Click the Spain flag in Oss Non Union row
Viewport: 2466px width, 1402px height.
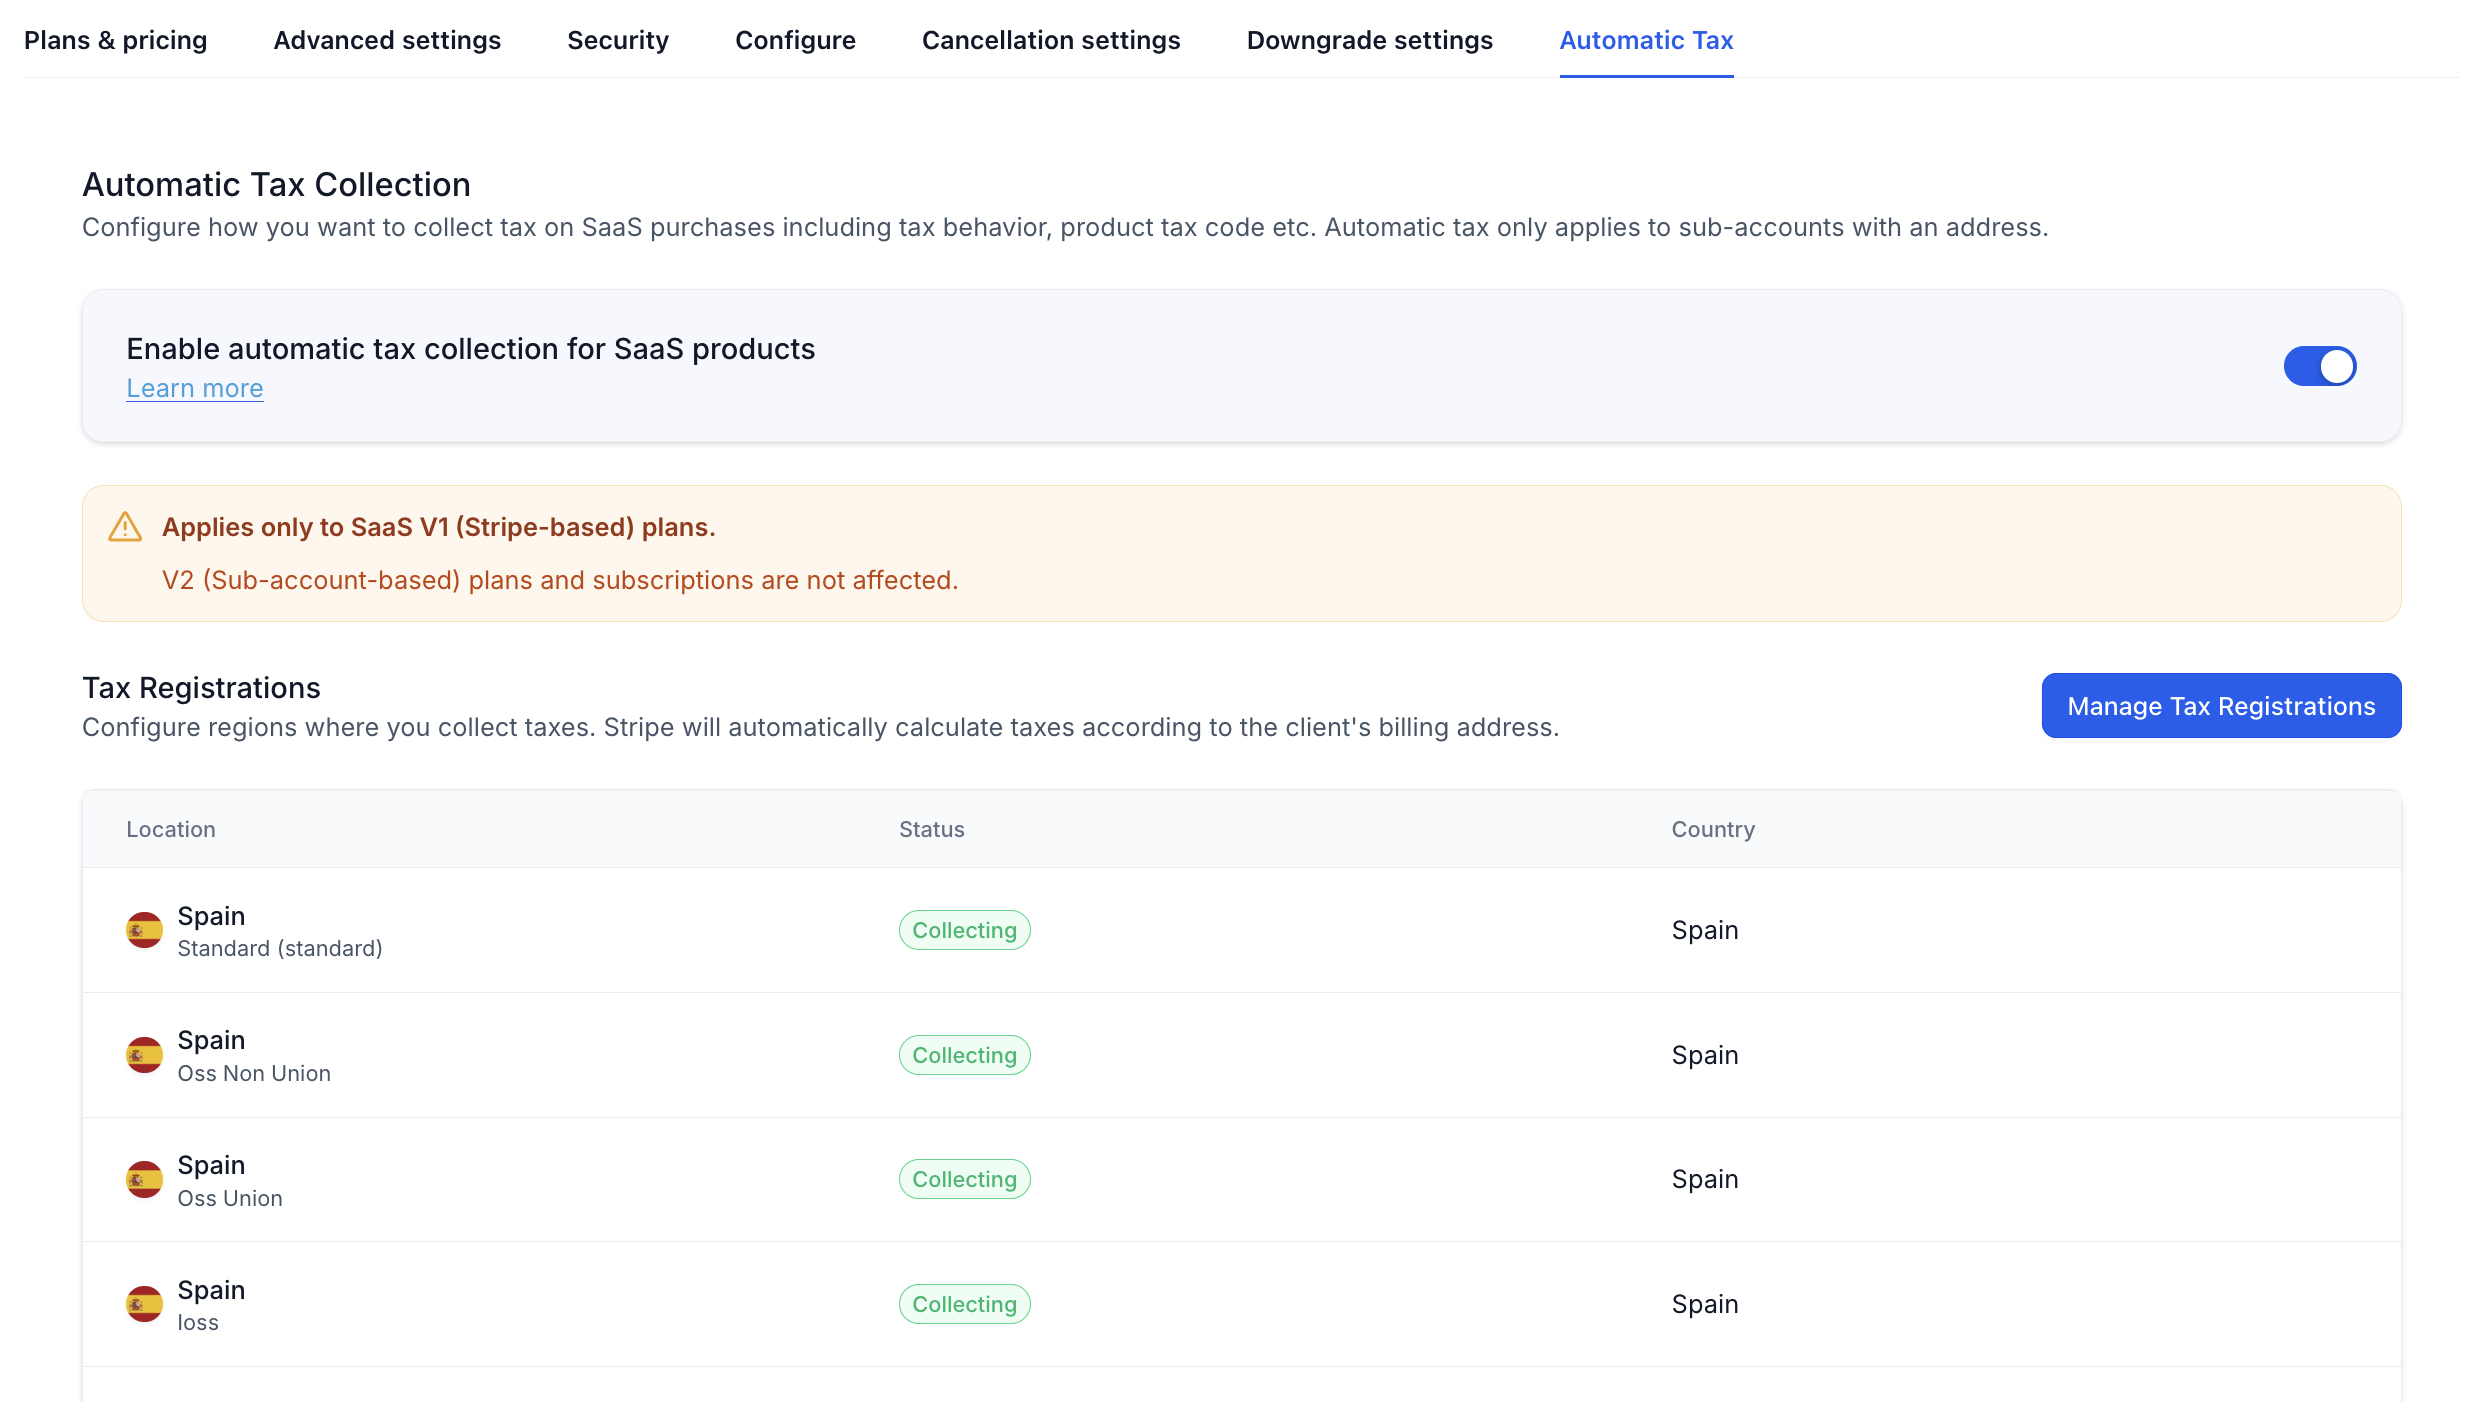coord(144,1055)
